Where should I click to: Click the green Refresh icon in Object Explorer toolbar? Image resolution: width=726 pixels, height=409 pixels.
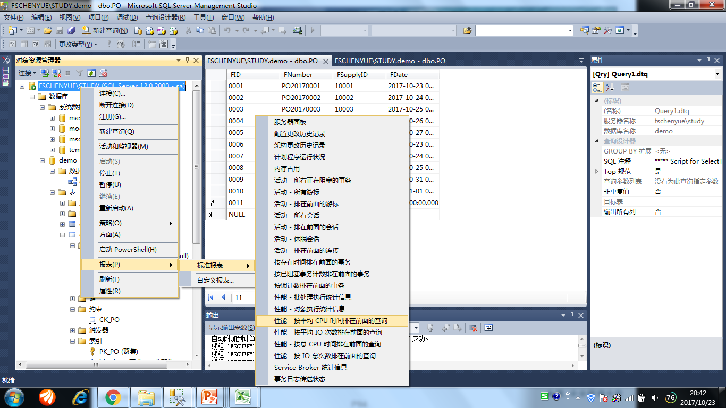pos(92,73)
